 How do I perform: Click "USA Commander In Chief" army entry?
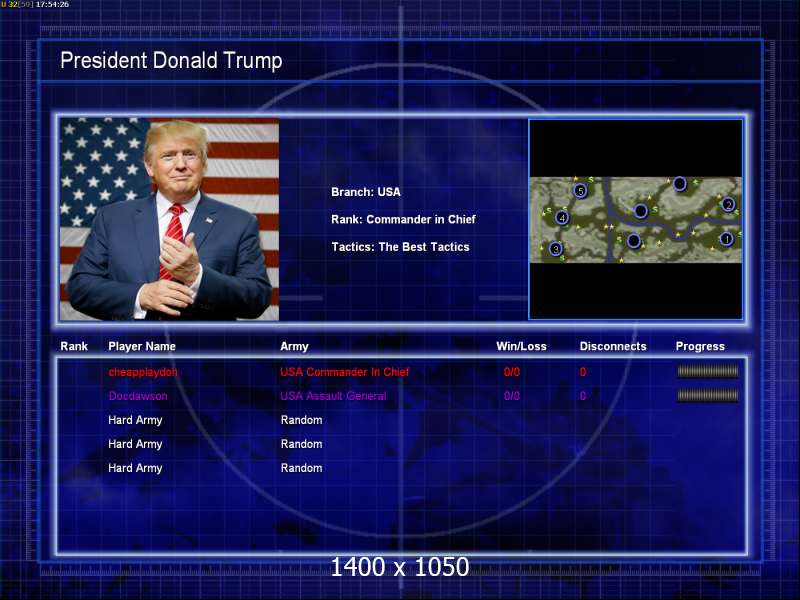(344, 372)
